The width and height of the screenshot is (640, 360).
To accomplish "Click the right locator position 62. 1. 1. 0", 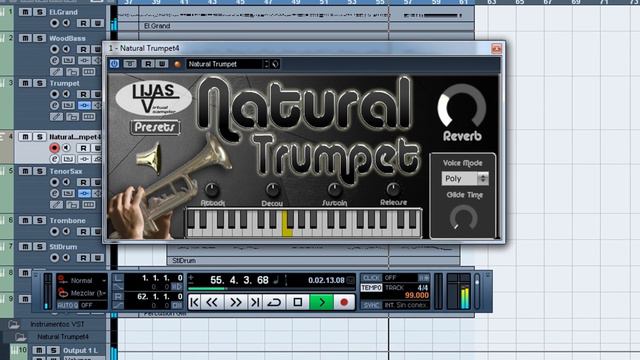I will coord(160,296).
